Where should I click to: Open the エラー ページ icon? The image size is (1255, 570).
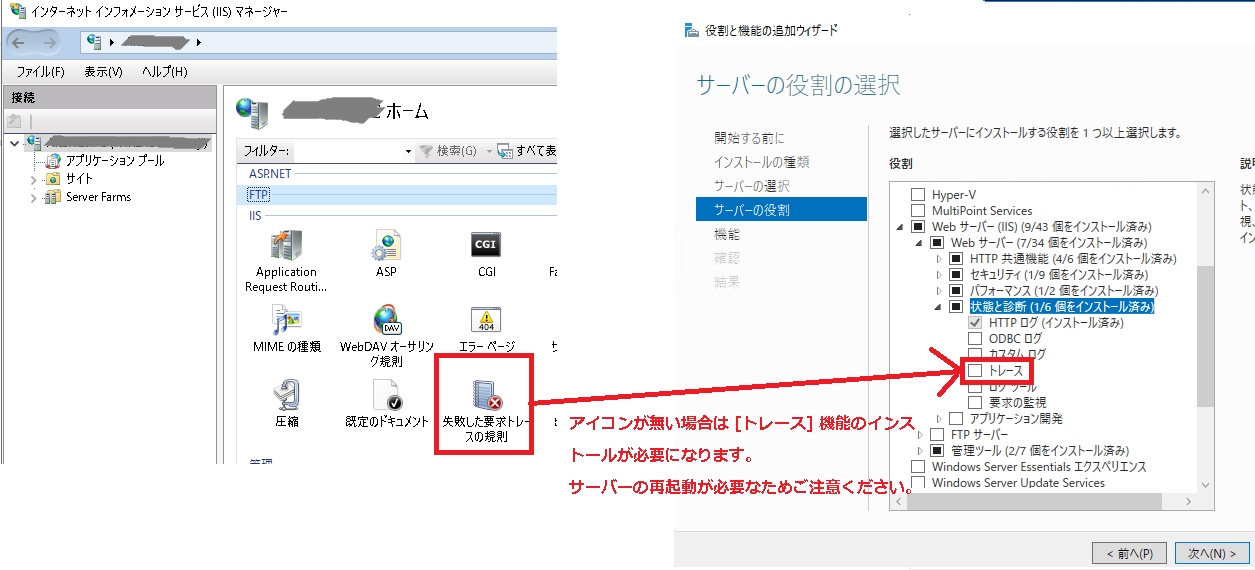(x=485, y=321)
